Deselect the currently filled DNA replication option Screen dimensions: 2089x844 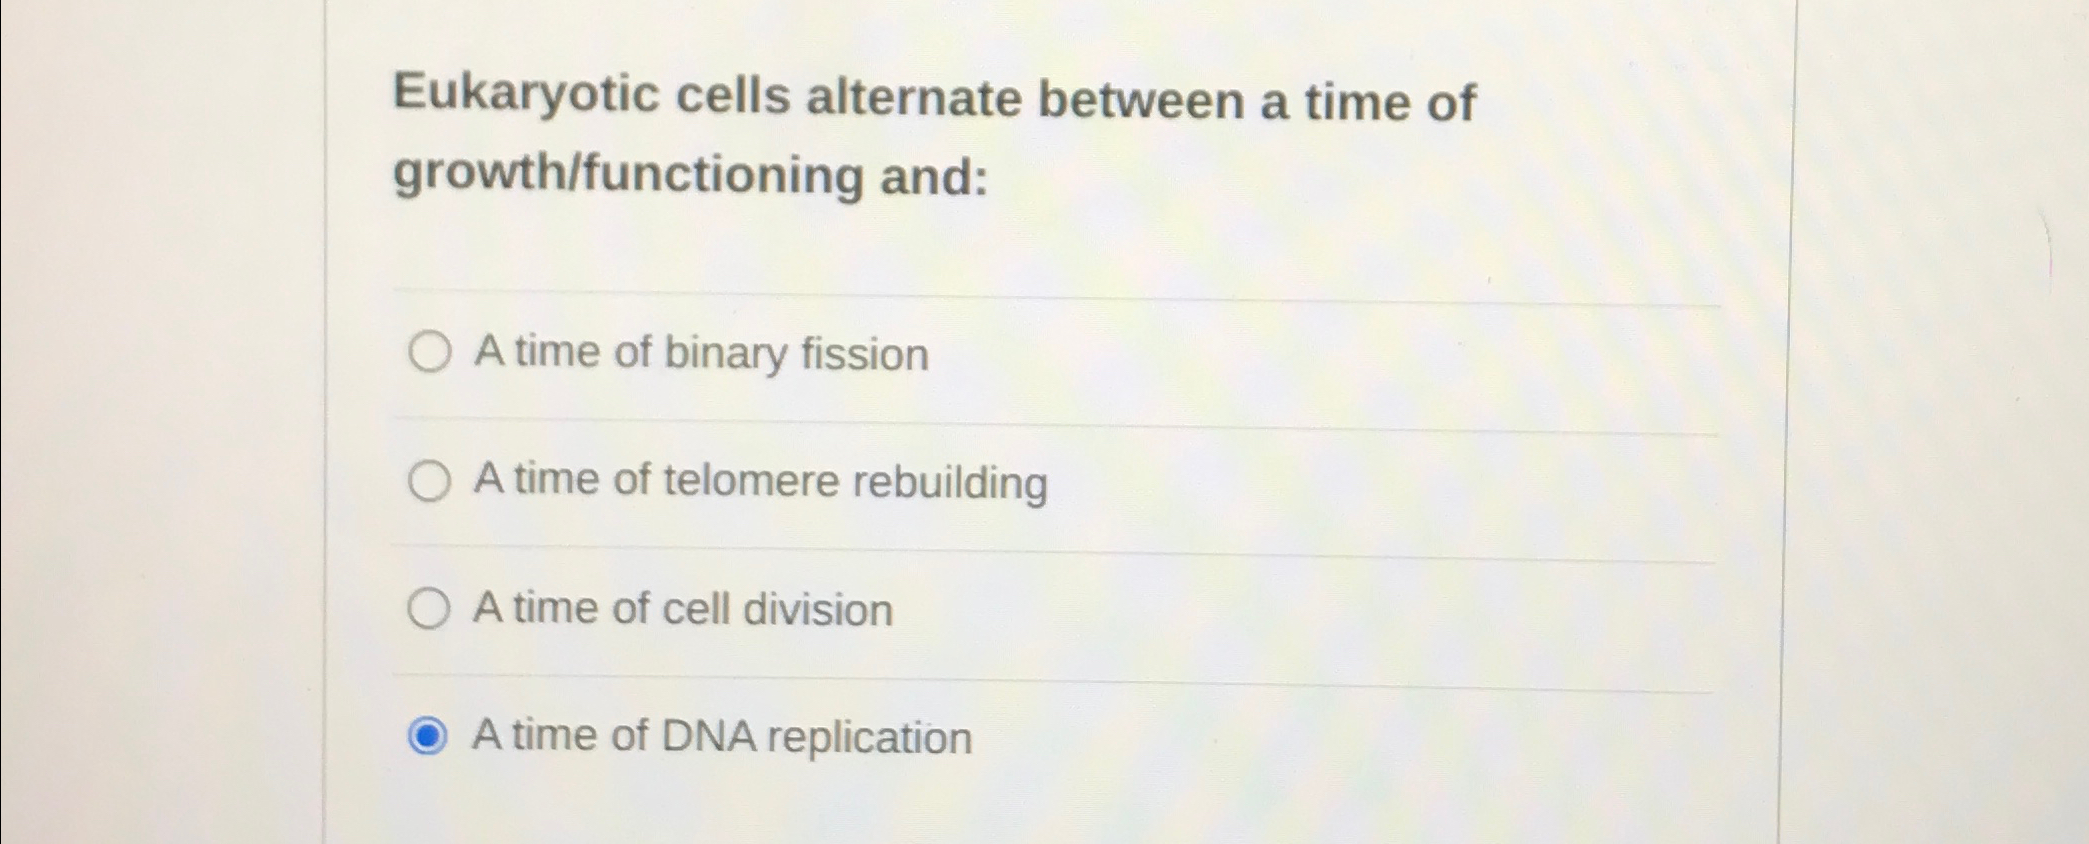tap(430, 737)
